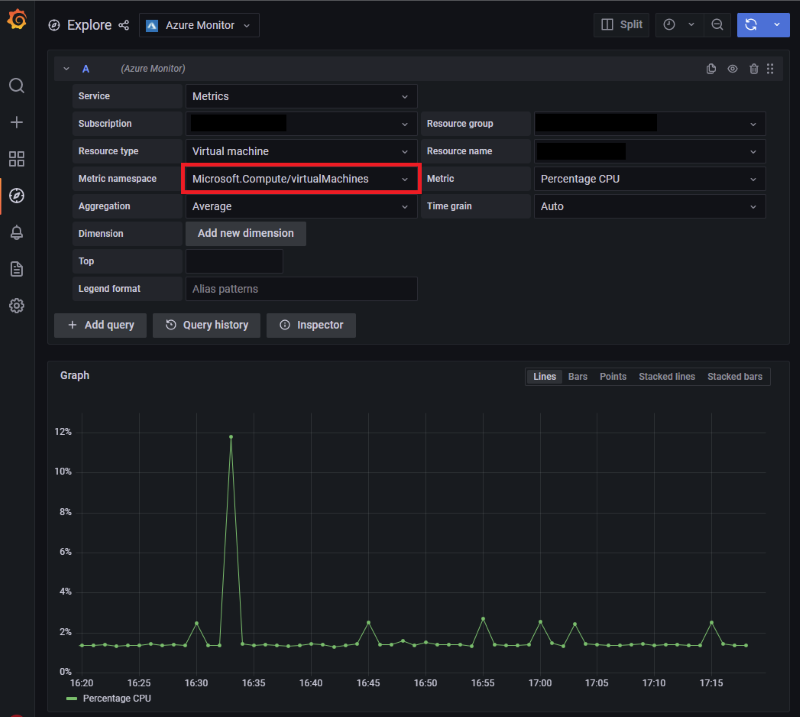Delete query A with the trash icon
This screenshot has height=717, width=800.
754,68
